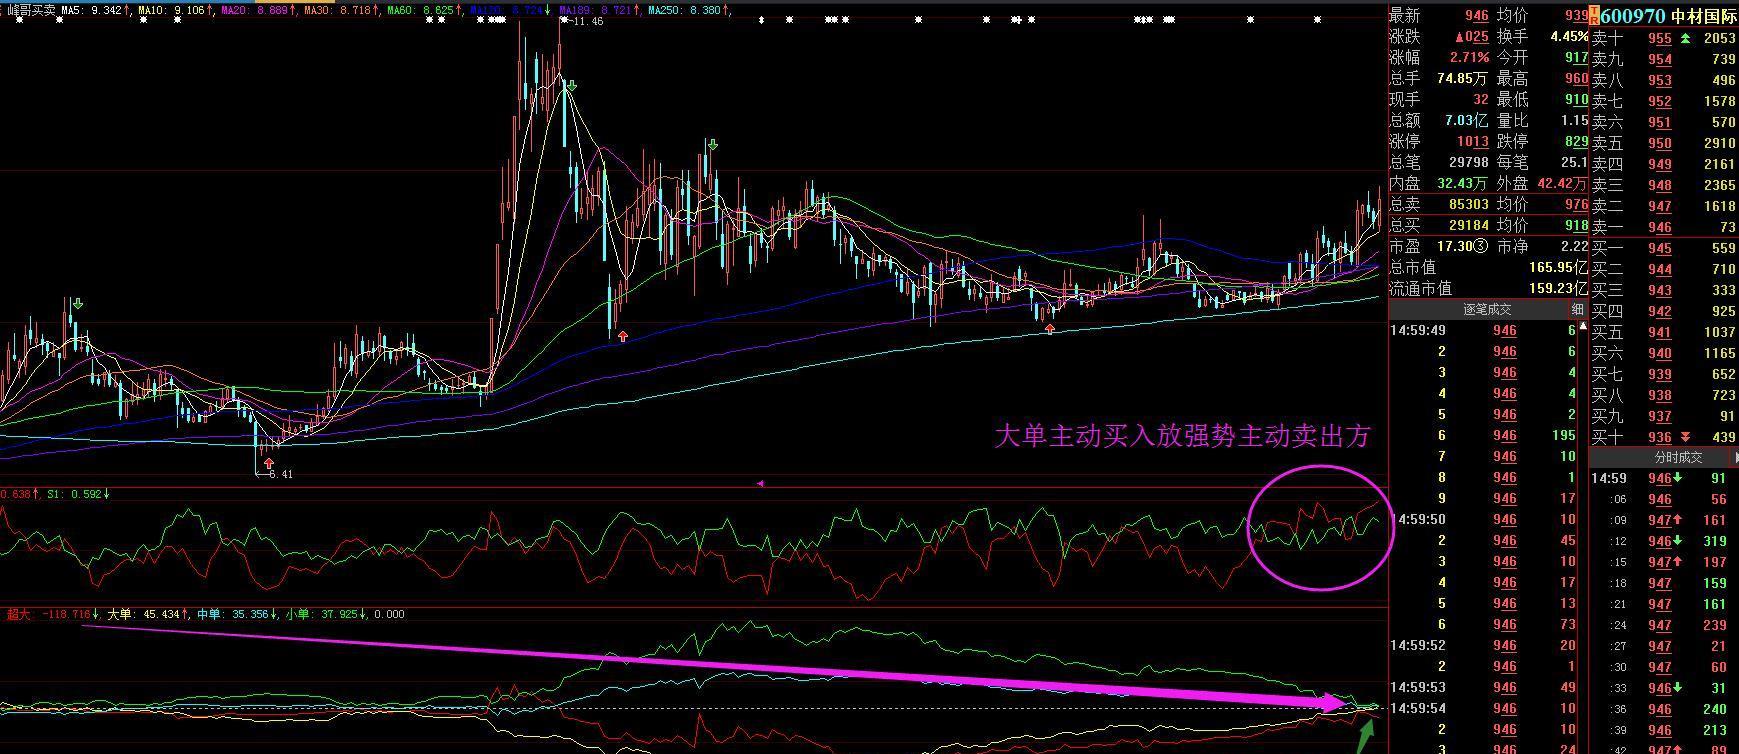Open the 分时成交 tab
The width and height of the screenshot is (1739, 754).
1677,457
